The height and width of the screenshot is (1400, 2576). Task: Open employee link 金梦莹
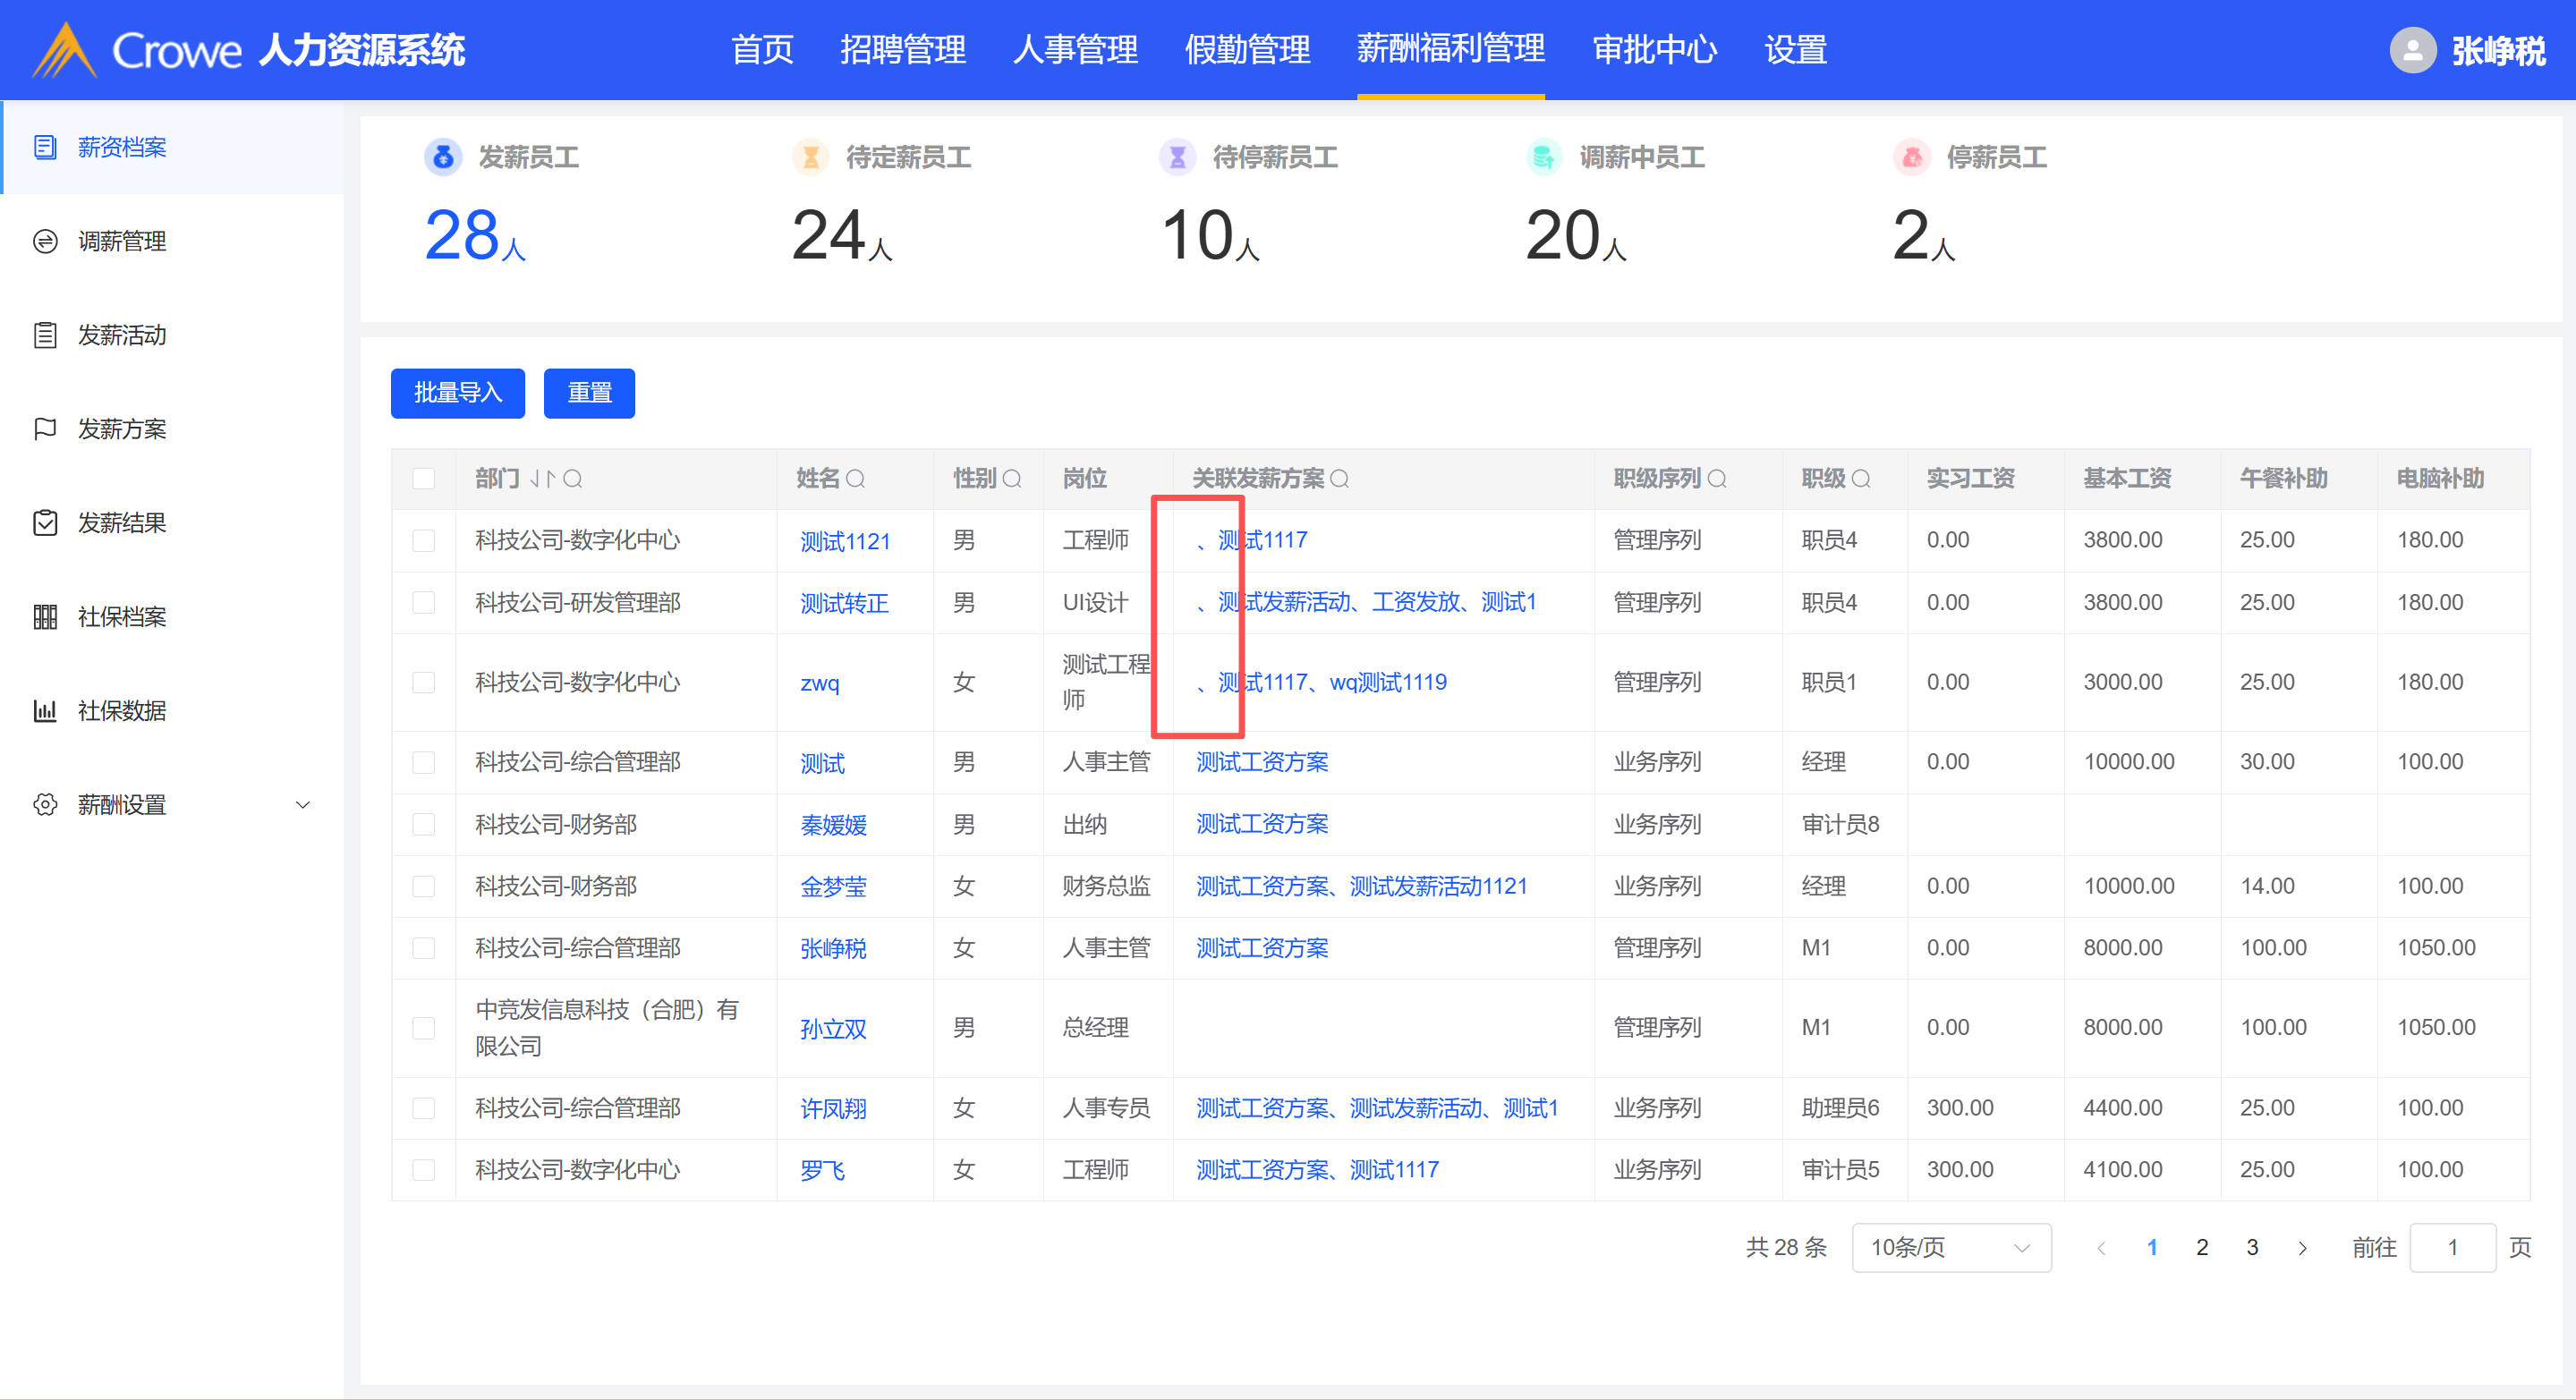[x=833, y=886]
